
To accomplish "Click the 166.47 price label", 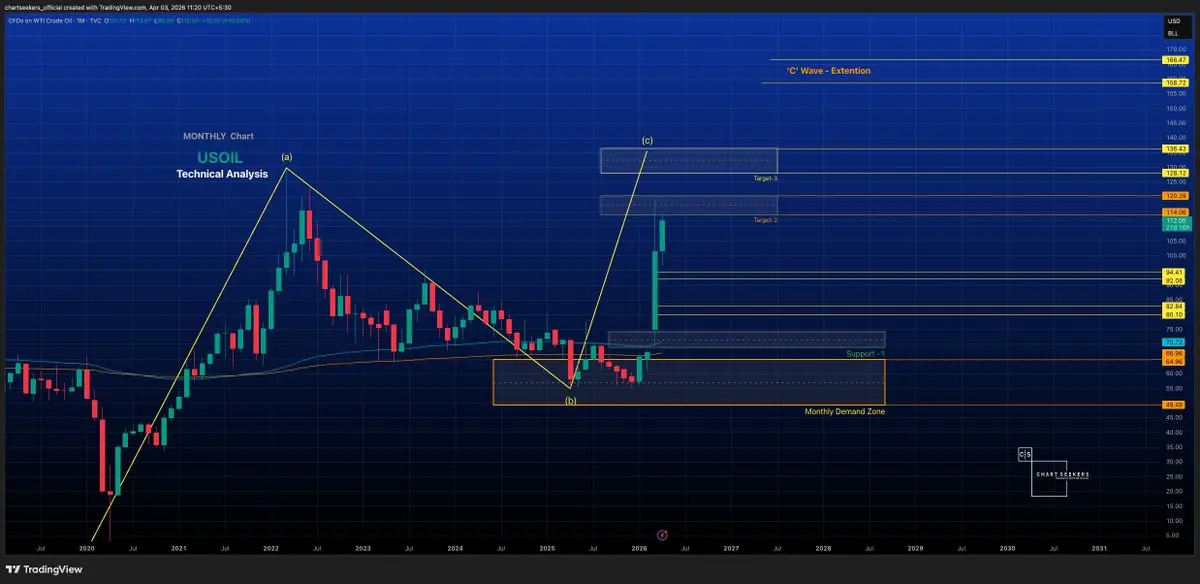I will coord(1174,60).
